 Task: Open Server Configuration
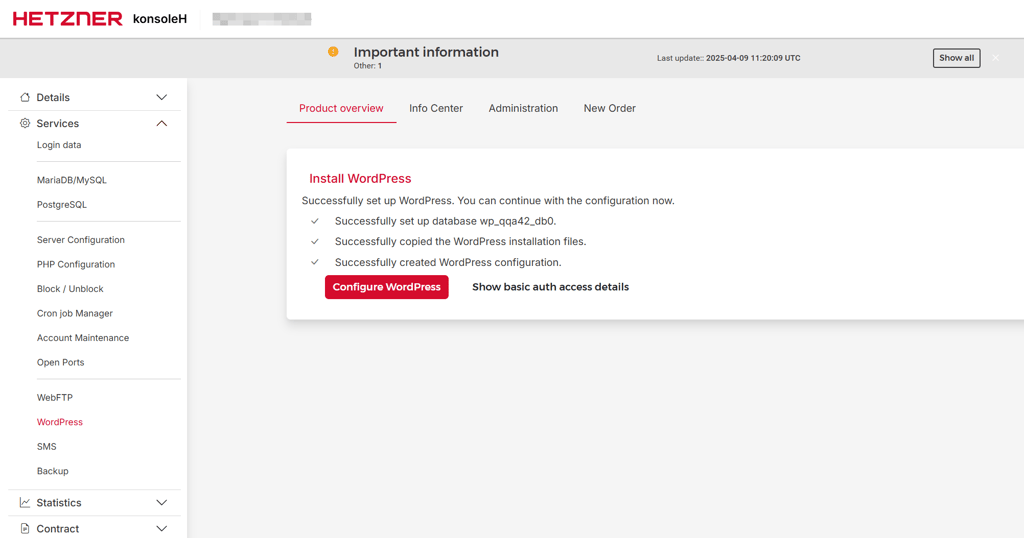(x=80, y=240)
